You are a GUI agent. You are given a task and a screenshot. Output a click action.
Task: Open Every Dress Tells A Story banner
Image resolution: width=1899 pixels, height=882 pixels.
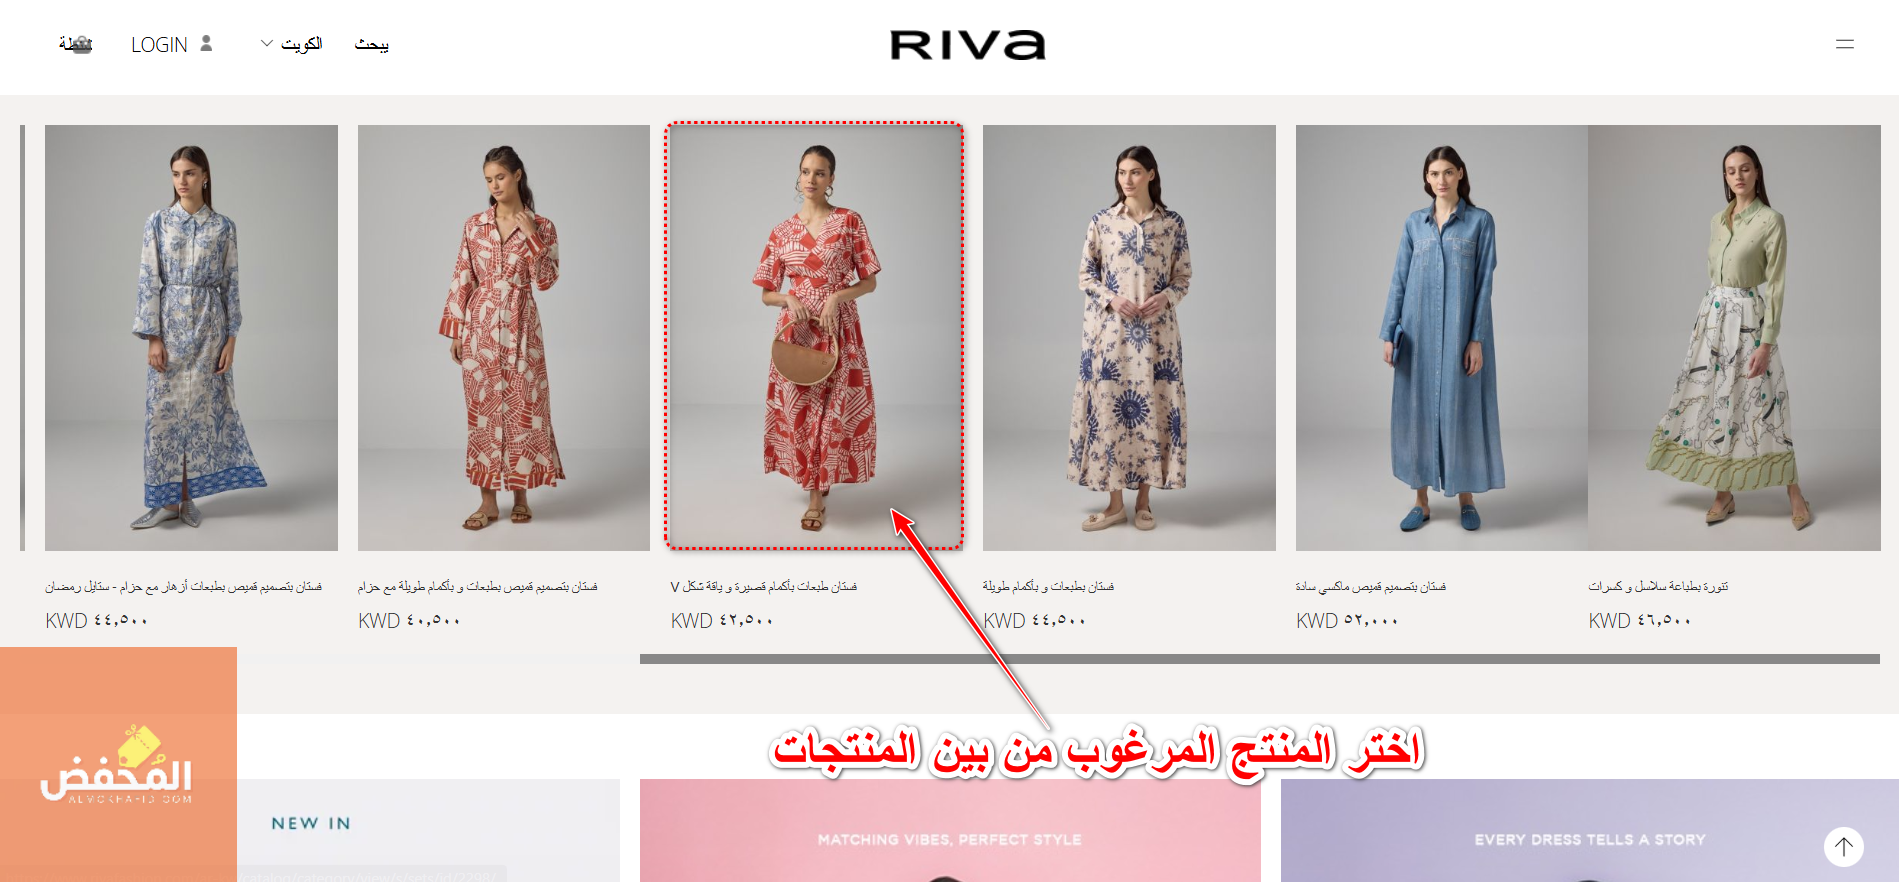tap(1590, 830)
